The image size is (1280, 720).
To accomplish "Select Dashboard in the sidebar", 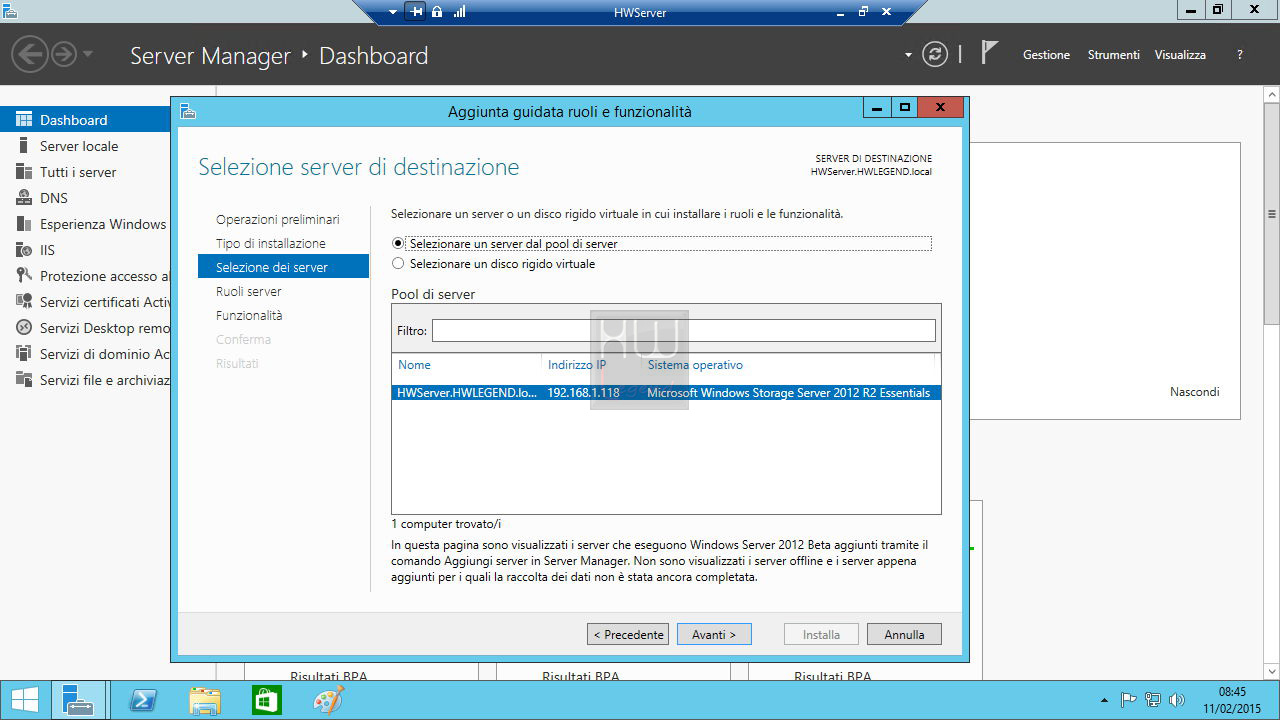I will (85, 120).
